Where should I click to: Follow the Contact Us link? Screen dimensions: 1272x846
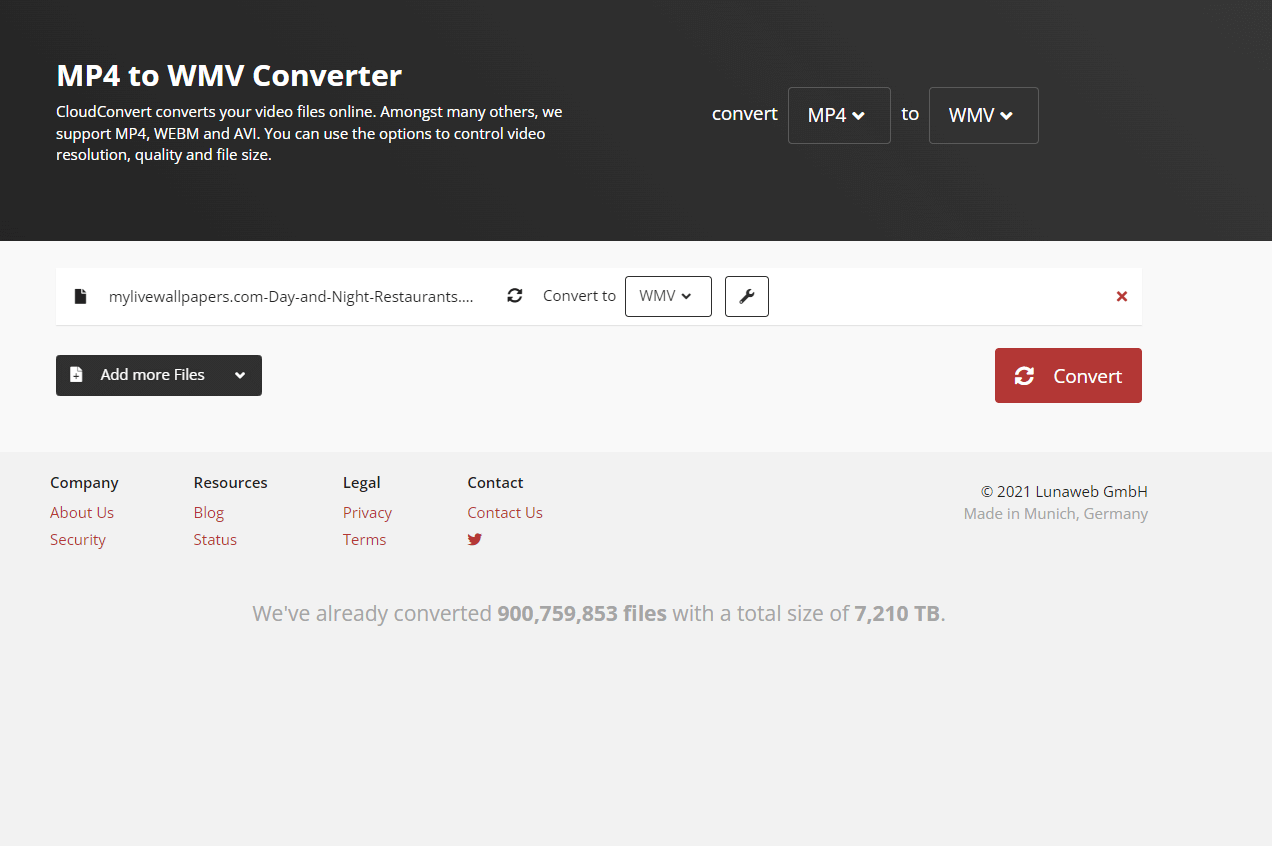pyautogui.click(x=505, y=513)
